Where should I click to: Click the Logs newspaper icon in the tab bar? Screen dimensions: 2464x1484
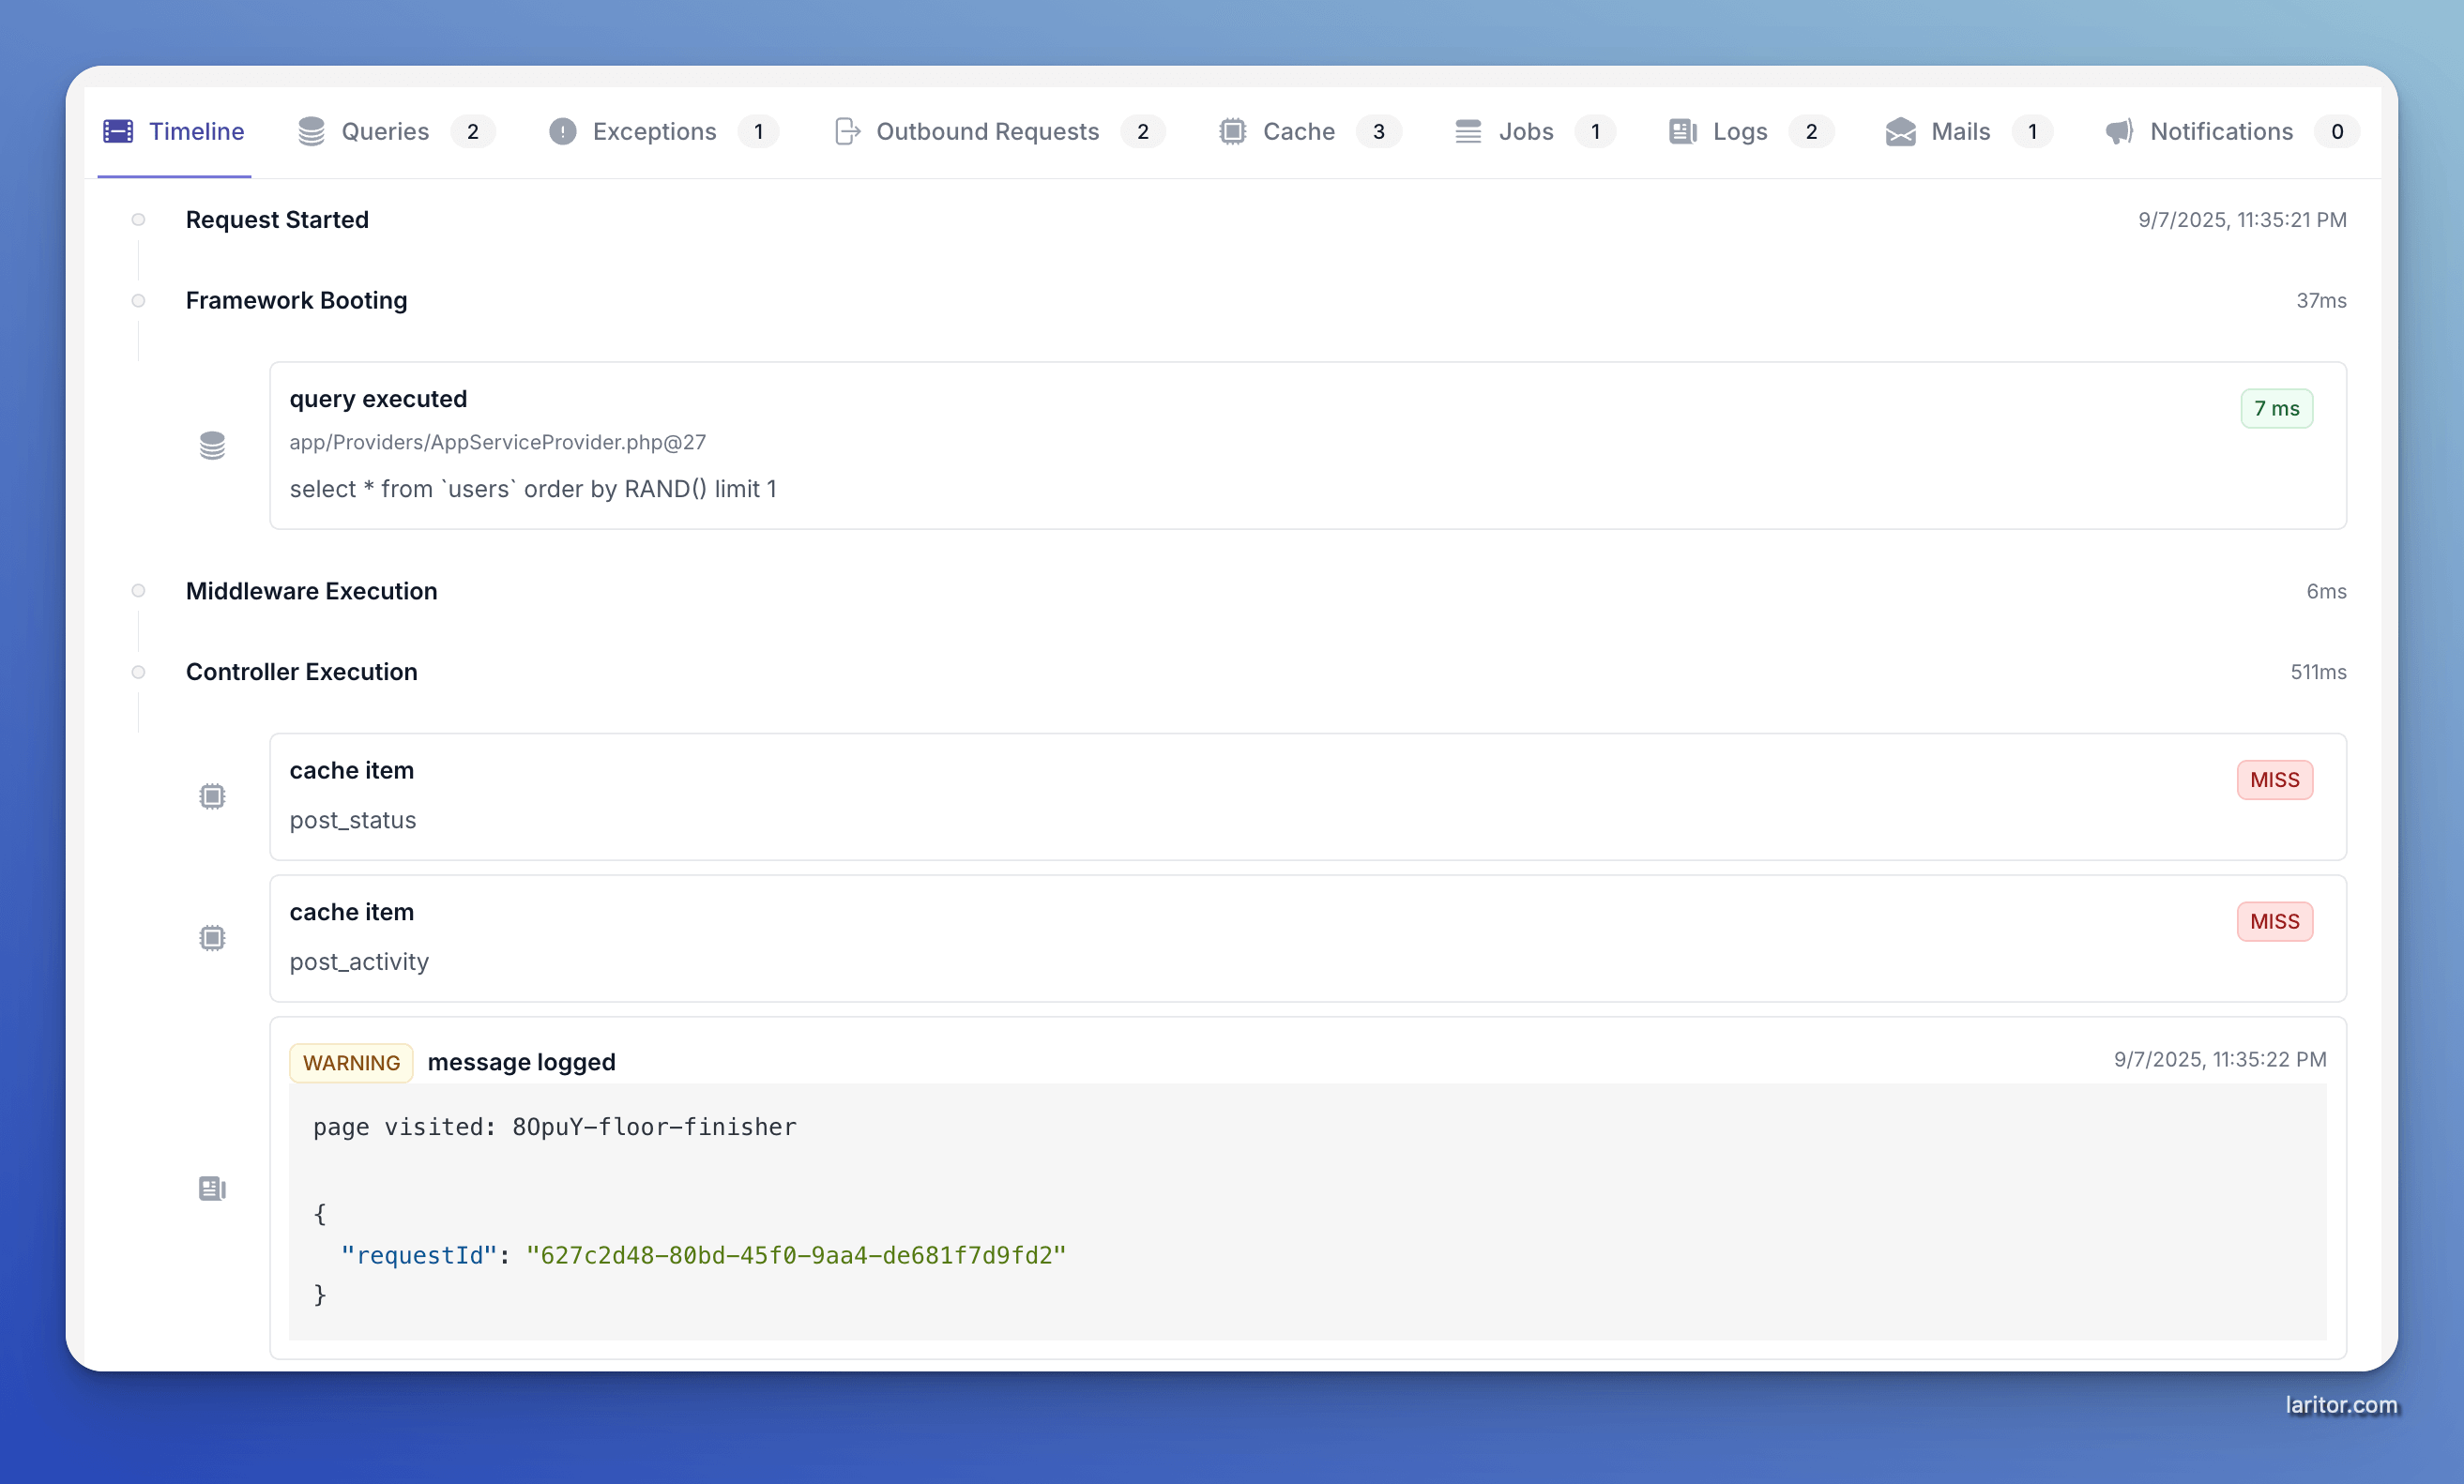coord(1682,131)
